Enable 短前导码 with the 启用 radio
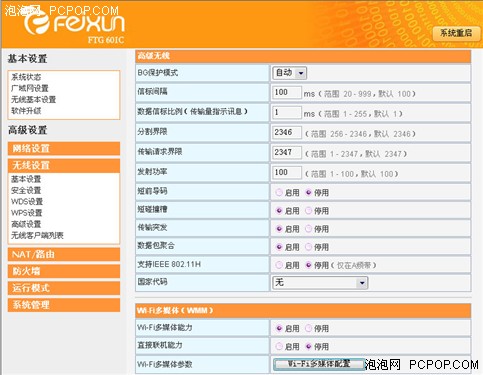 click(x=279, y=192)
